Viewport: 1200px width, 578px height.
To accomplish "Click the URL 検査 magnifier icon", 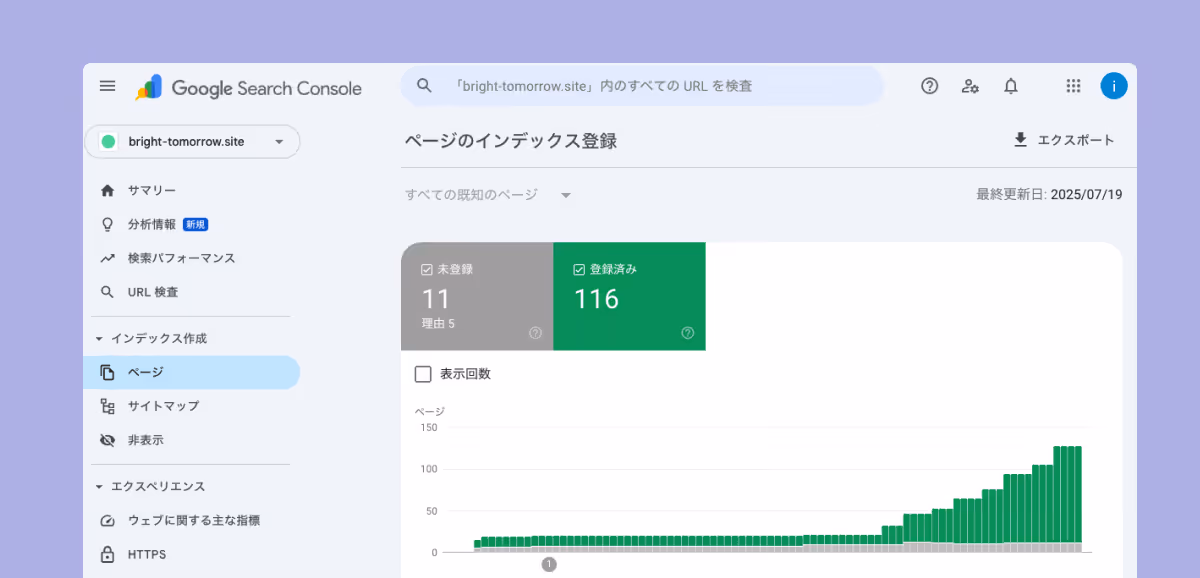I will click(x=108, y=292).
